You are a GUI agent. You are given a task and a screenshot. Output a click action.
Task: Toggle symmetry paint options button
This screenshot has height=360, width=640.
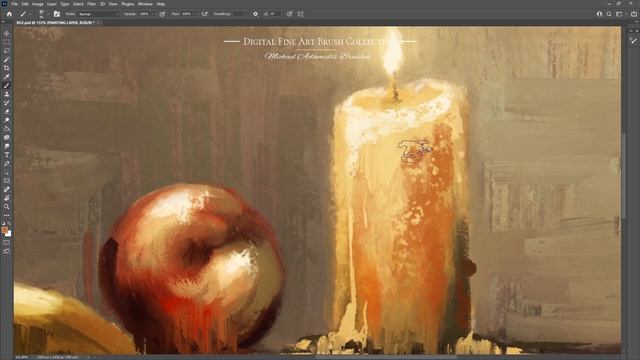coord(301,14)
